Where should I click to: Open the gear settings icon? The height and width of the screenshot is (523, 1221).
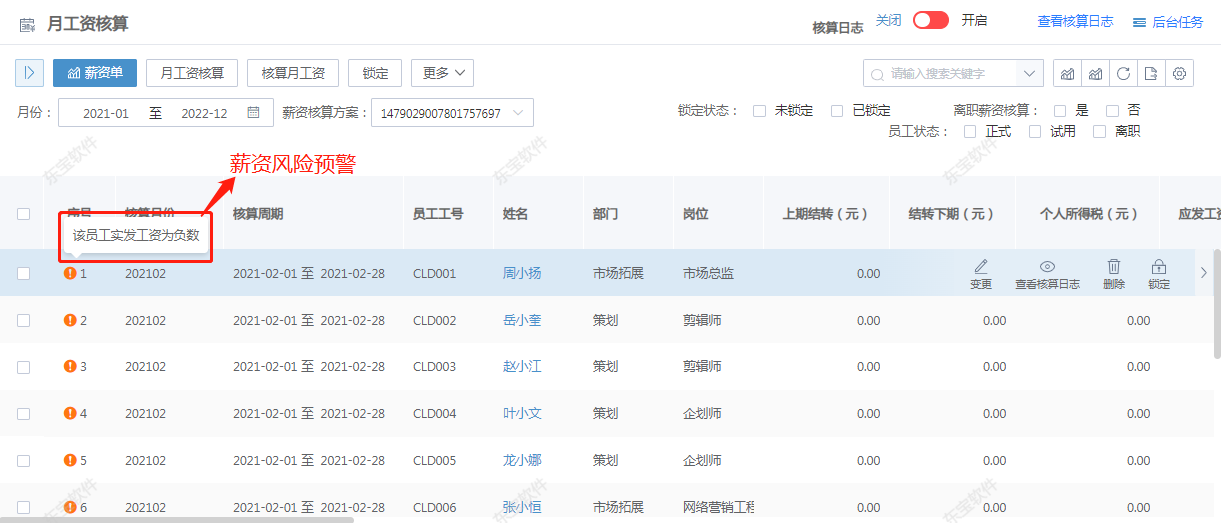pos(1180,73)
